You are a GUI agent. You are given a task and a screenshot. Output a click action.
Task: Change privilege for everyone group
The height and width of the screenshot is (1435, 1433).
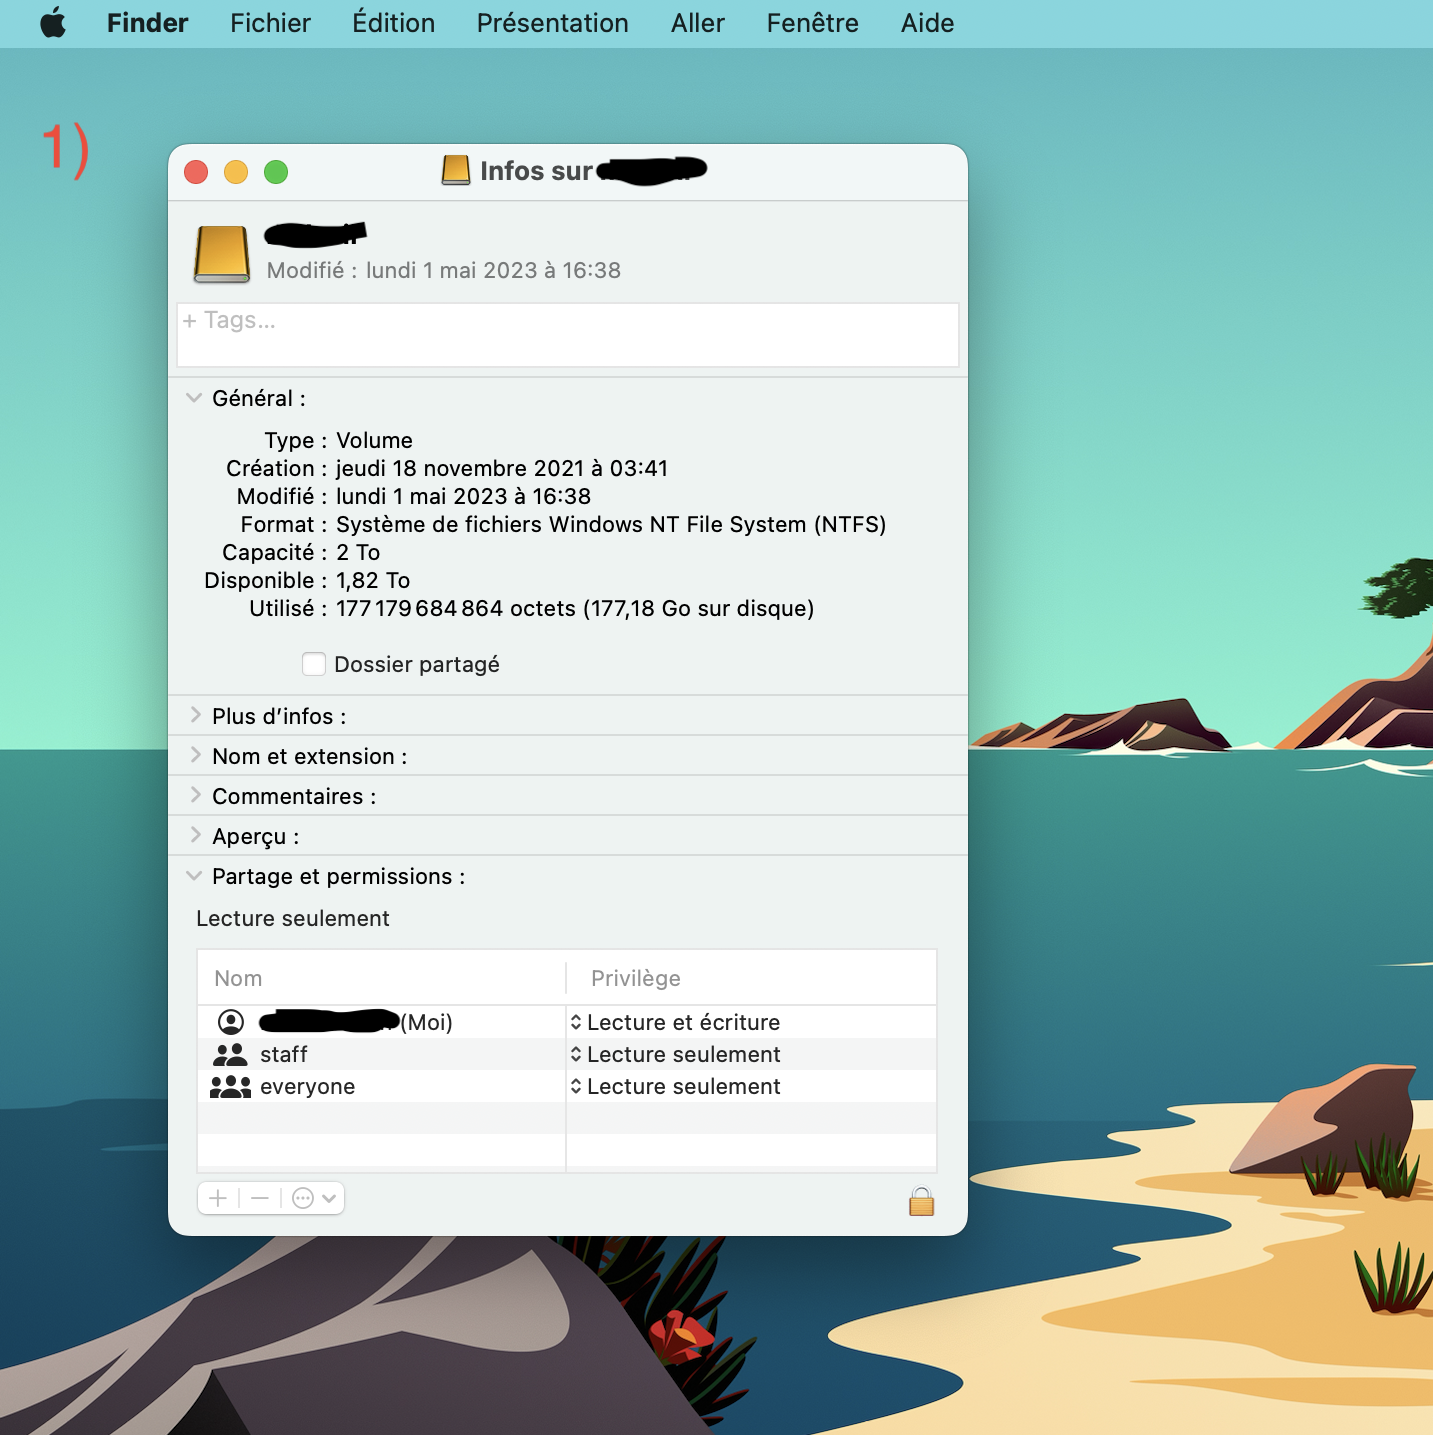point(675,1086)
